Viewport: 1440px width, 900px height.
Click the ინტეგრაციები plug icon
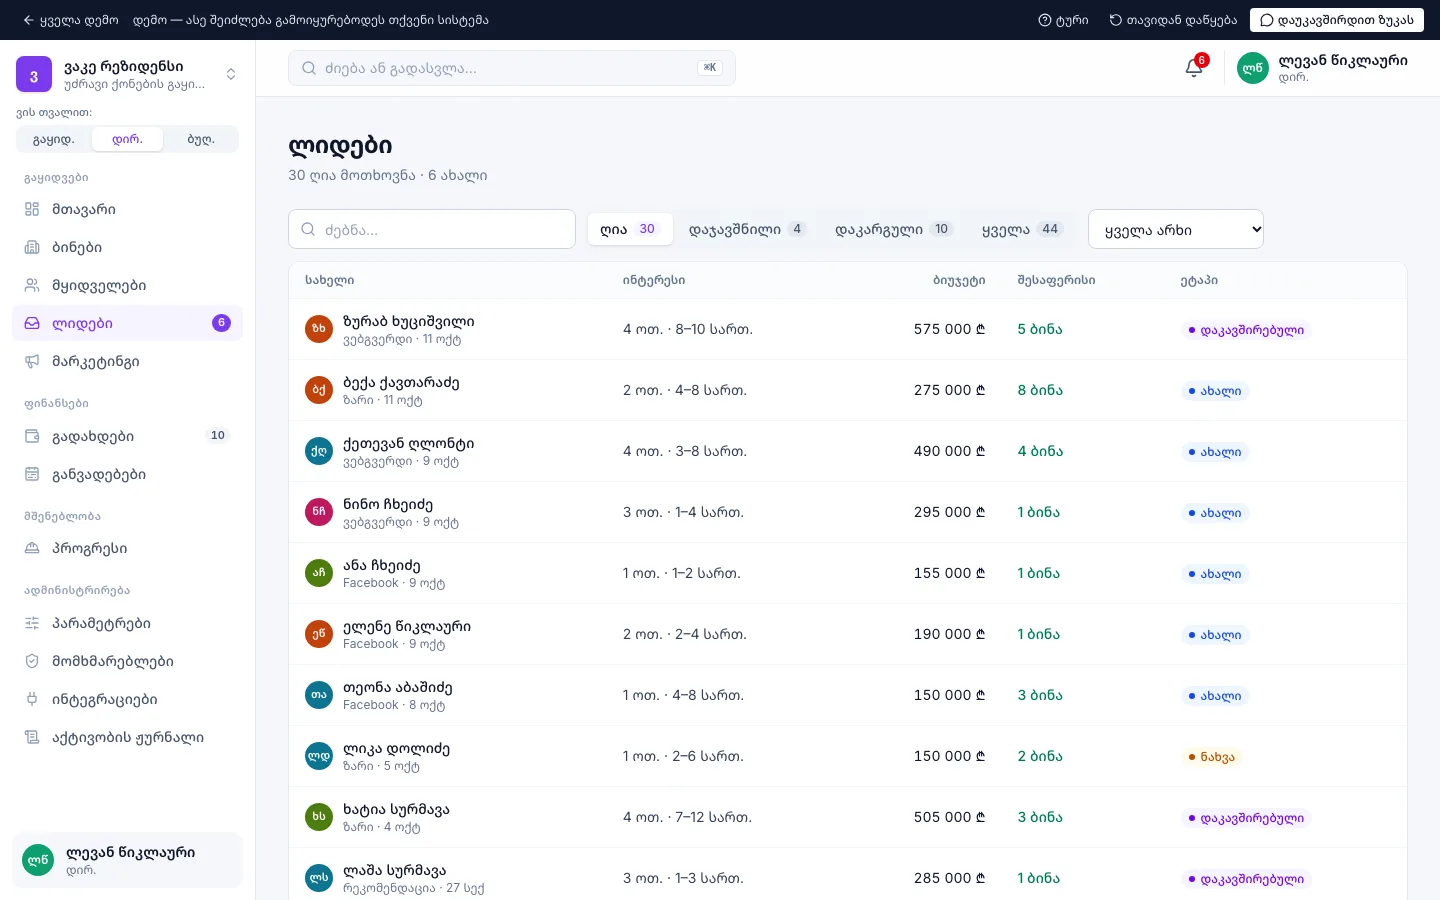[32, 699]
